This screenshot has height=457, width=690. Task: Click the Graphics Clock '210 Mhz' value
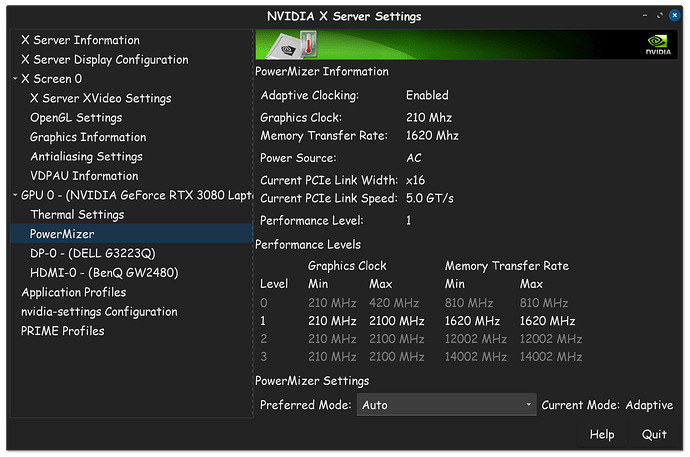point(429,117)
